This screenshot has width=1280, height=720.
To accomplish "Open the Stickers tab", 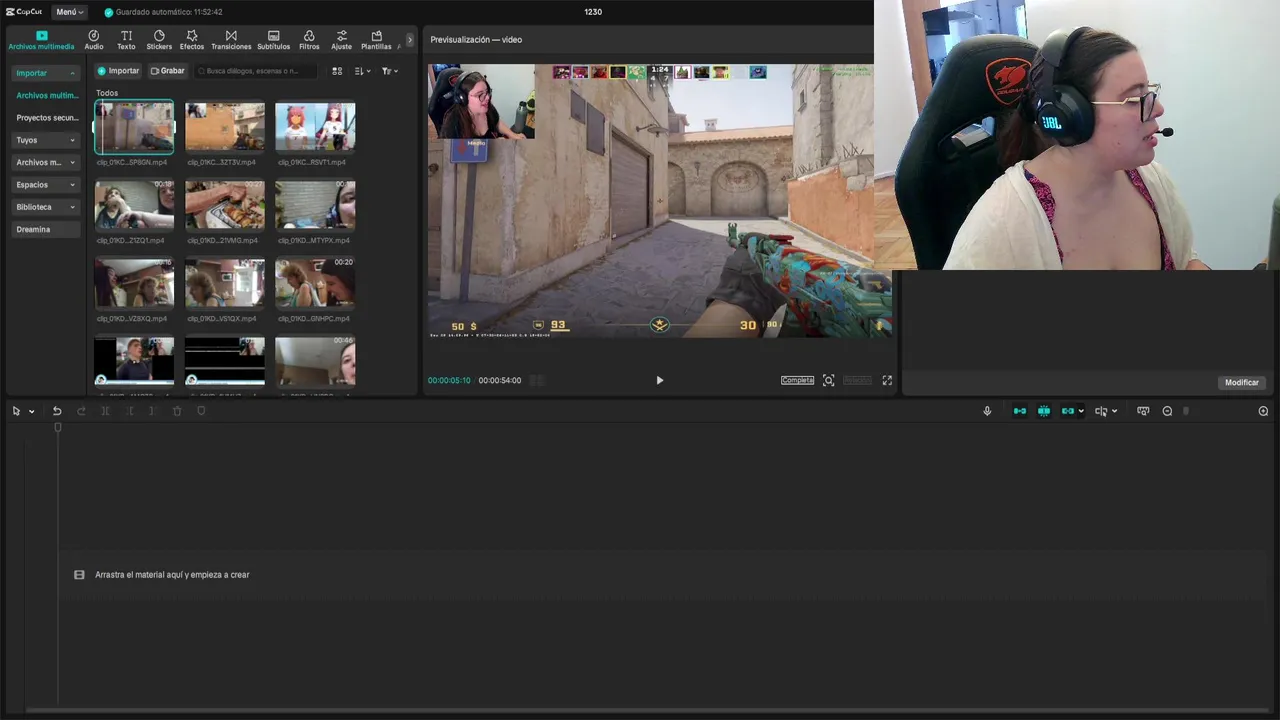I will pos(159,40).
